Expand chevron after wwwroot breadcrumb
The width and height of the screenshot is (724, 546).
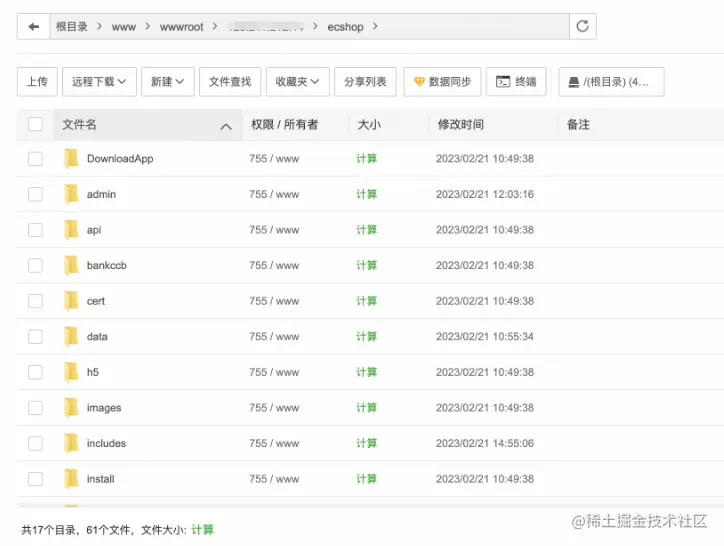215,26
